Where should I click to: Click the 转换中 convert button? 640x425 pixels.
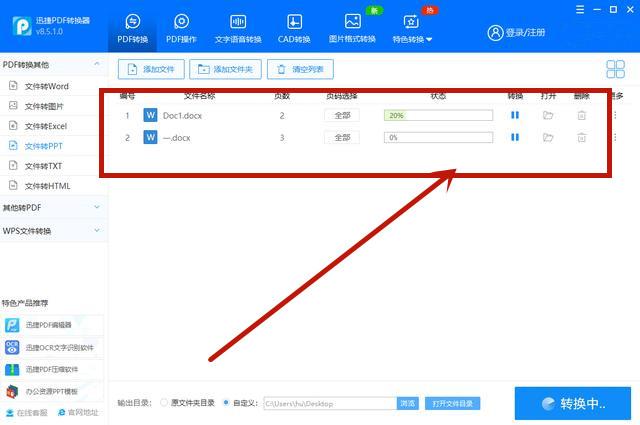[x=573, y=404]
